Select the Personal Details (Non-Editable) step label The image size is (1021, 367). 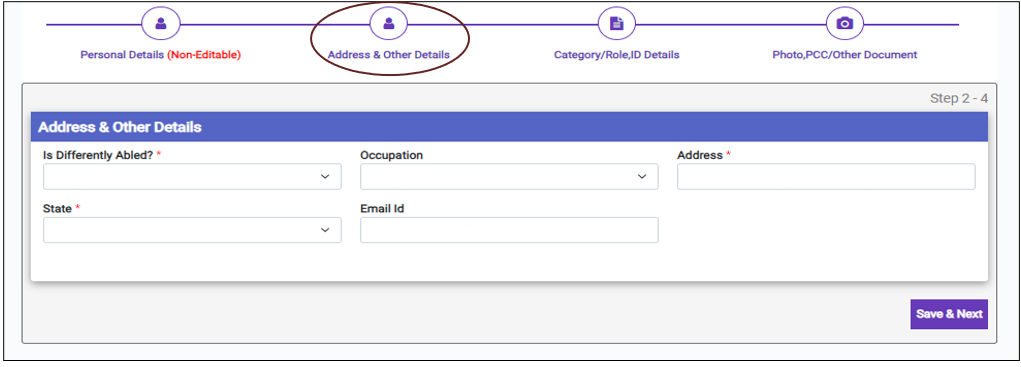tap(161, 55)
